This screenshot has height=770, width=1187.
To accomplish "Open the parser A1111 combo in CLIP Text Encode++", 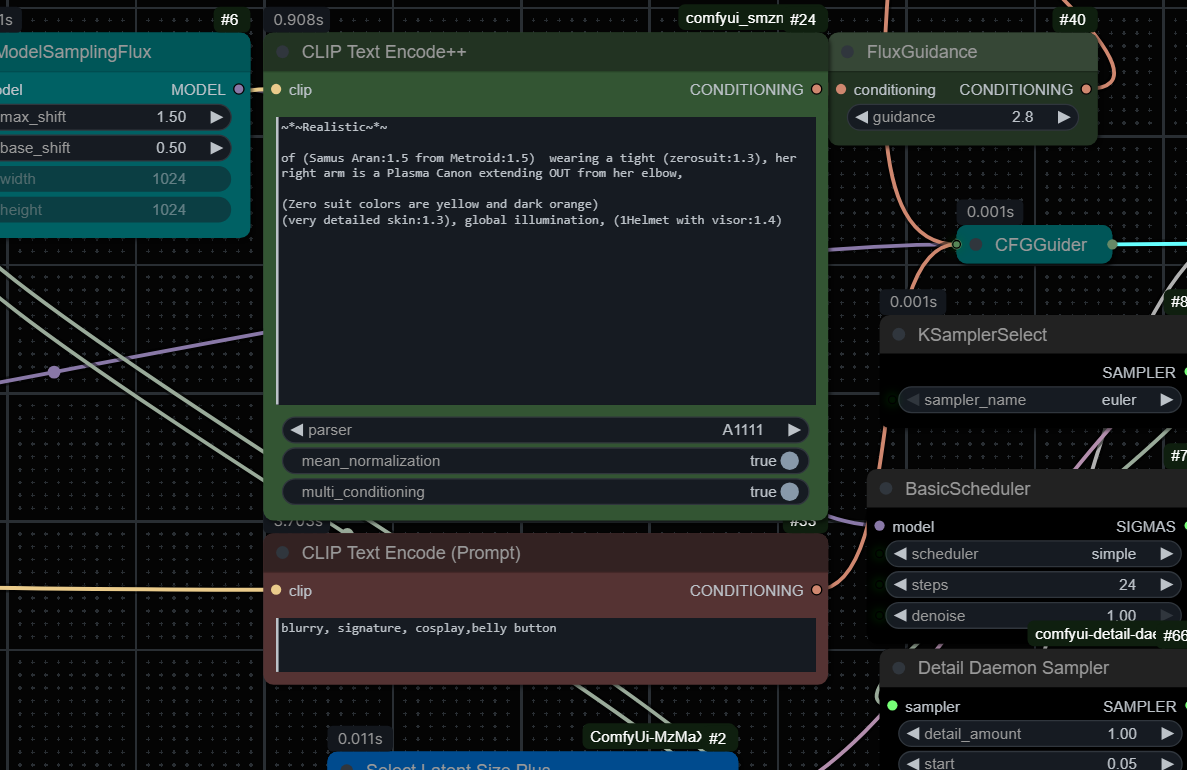I will (545, 430).
